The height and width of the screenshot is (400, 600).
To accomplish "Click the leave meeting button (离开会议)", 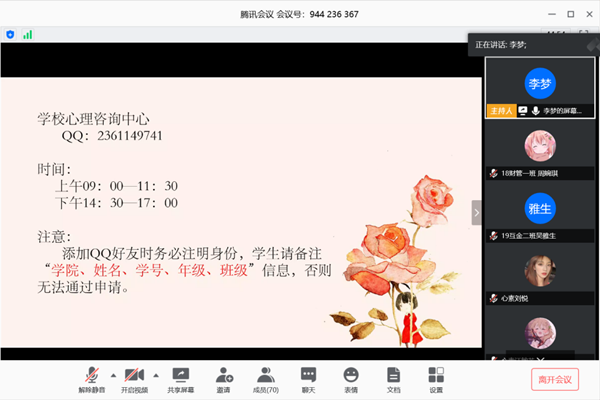I will [554, 379].
